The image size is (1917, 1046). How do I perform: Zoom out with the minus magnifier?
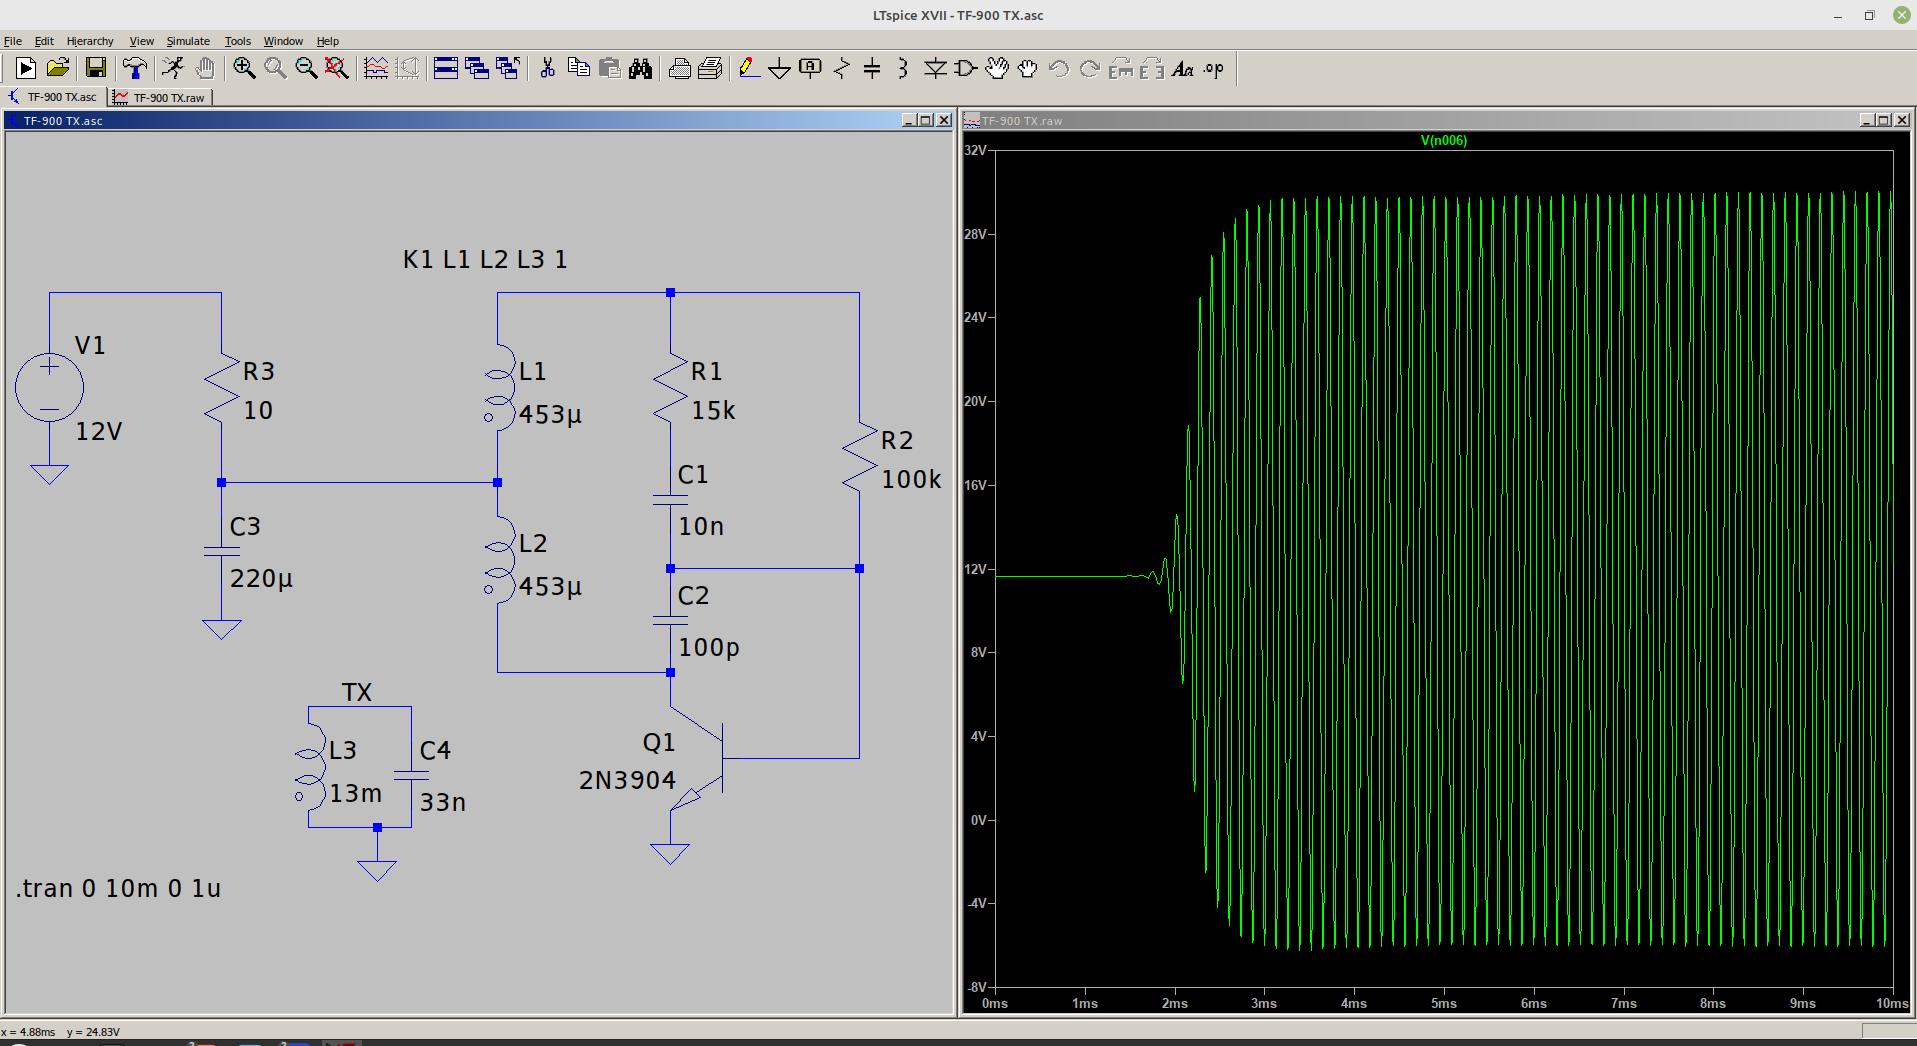(306, 68)
